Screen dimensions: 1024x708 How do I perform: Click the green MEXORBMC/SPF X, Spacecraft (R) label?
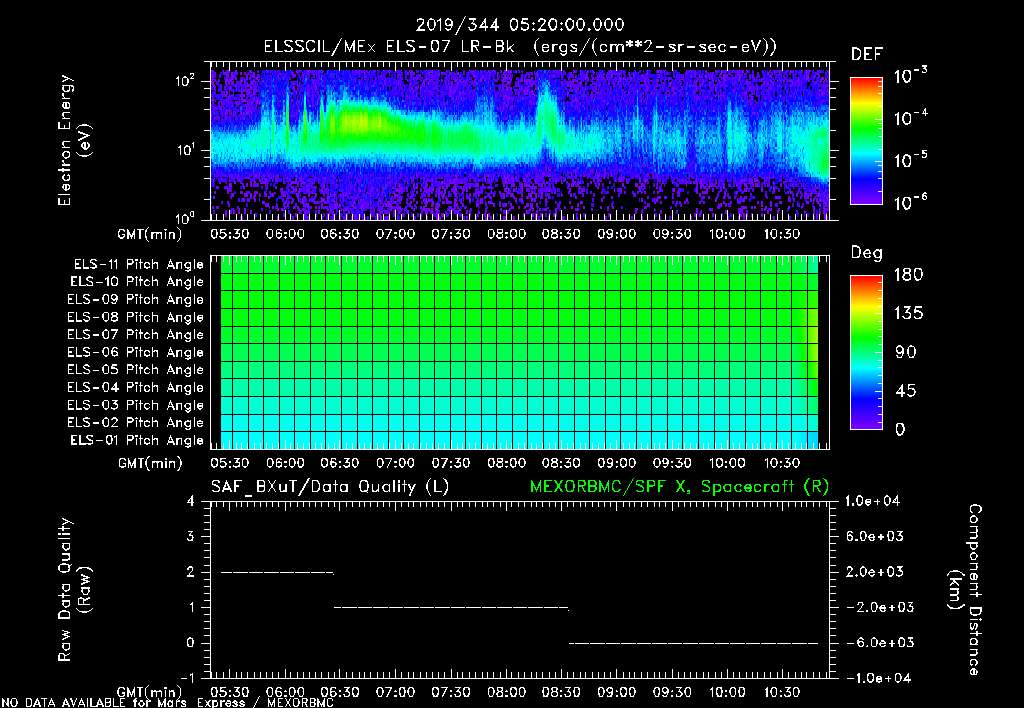pos(679,487)
